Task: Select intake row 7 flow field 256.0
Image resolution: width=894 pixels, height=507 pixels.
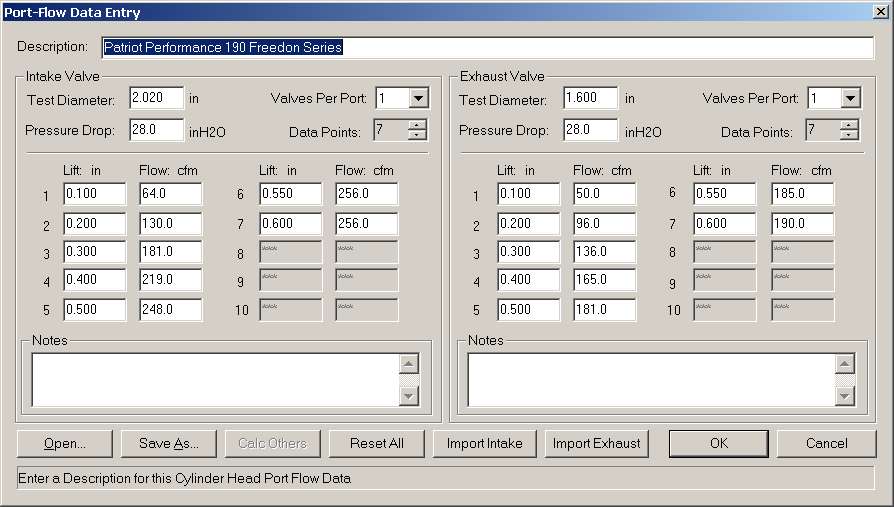Action: [x=367, y=224]
